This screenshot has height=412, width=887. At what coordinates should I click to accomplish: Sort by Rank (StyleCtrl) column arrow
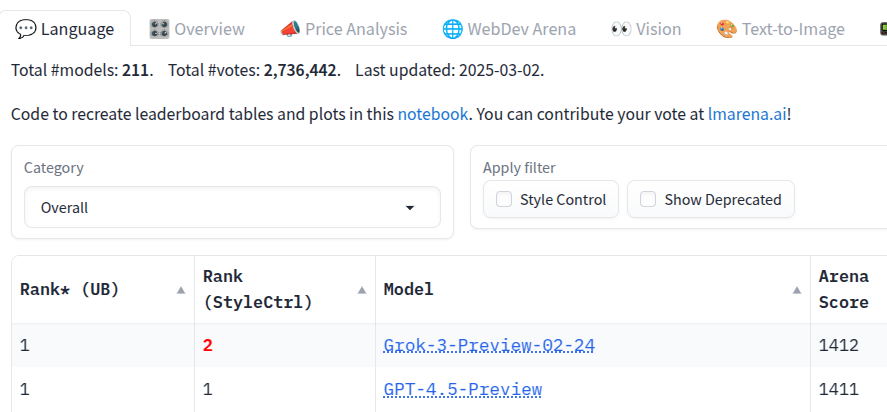tap(362, 290)
